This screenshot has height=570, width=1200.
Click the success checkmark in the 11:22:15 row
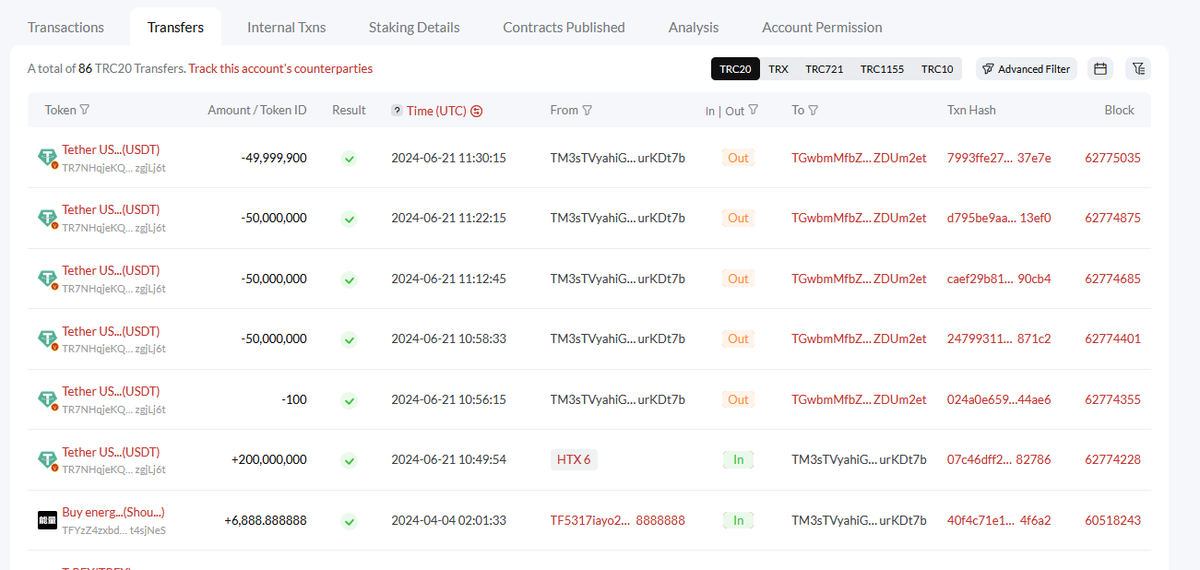[x=349, y=218]
